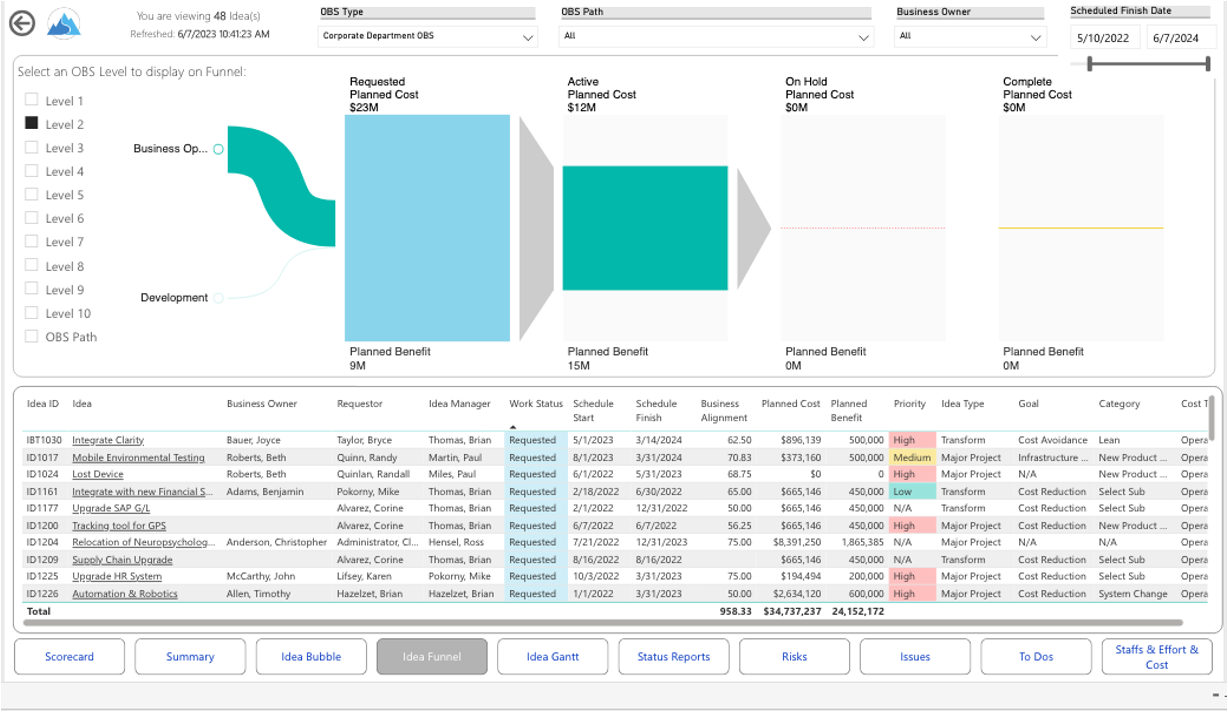
Task: Open the OBS Type dropdown
Action: pos(429,37)
